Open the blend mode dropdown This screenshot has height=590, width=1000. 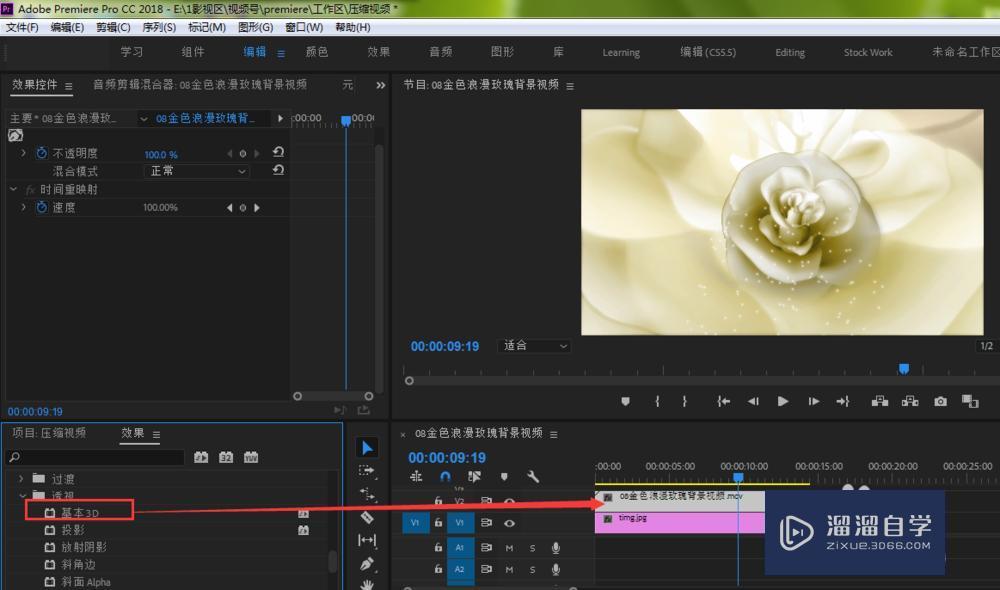pyautogui.click(x=196, y=171)
